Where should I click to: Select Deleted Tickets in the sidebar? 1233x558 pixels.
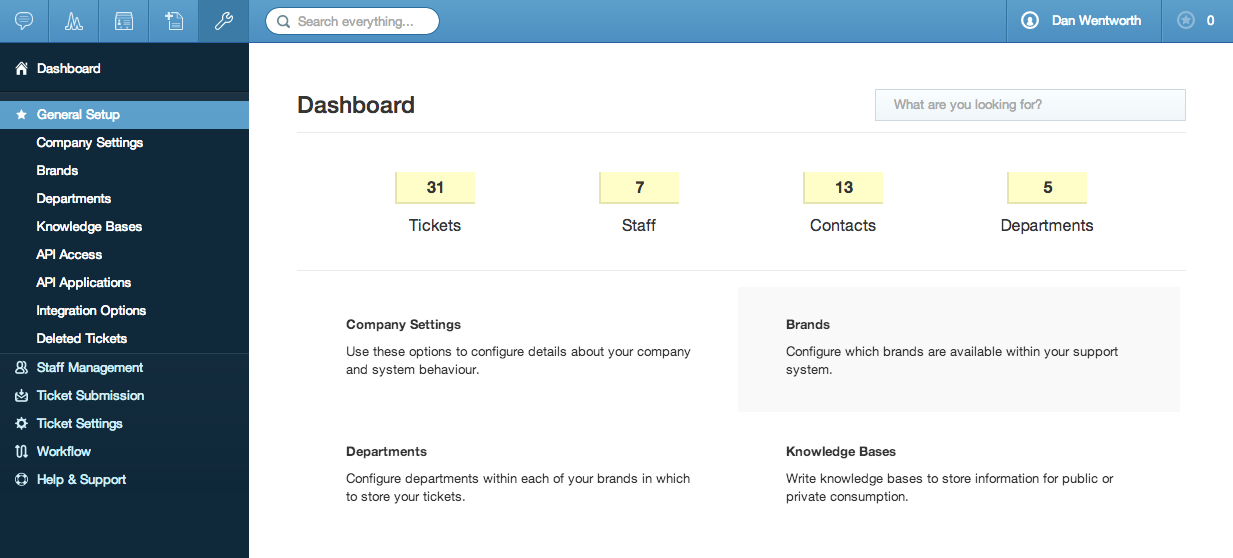pos(82,338)
